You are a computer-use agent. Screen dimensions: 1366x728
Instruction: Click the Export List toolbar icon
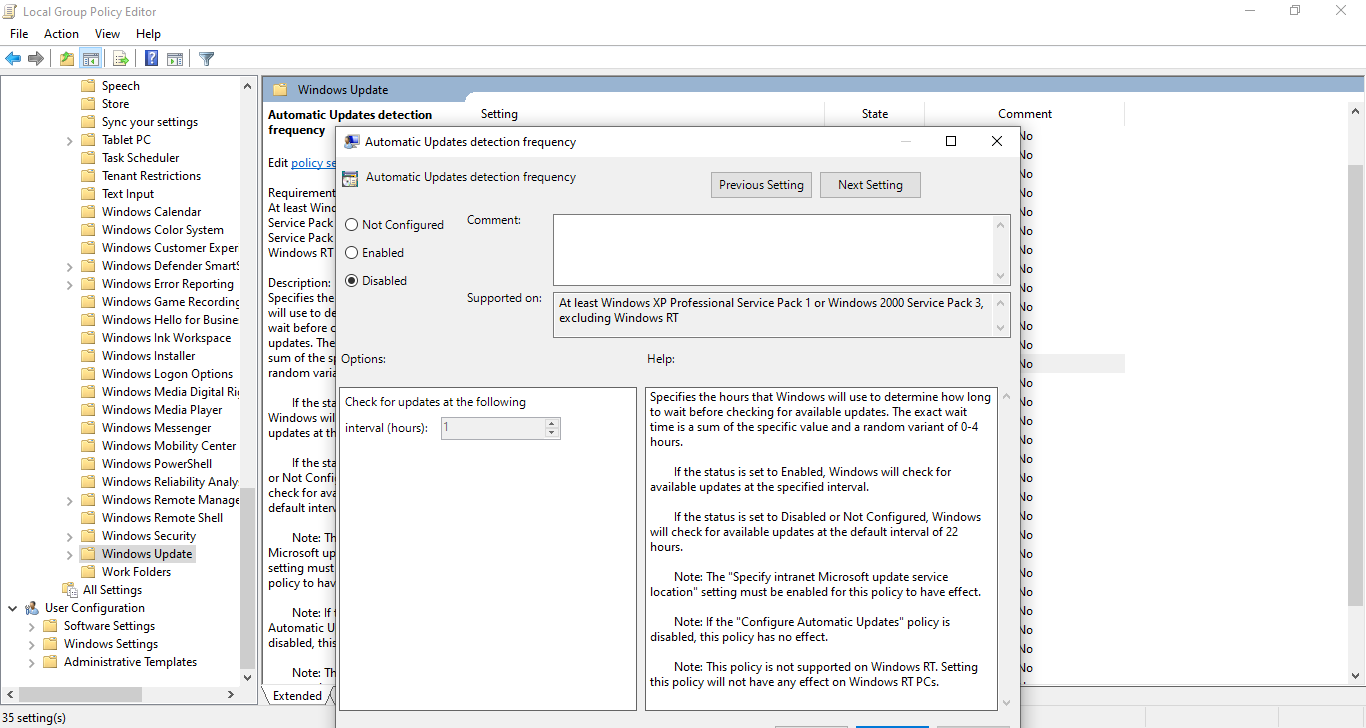click(x=120, y=59)
